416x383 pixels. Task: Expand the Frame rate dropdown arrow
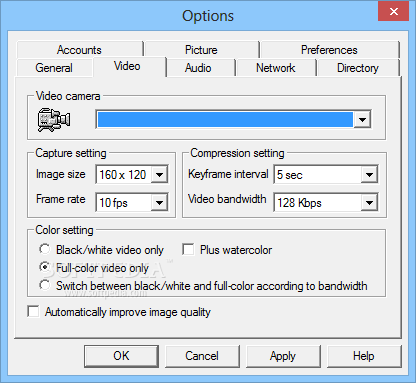[x=159, y=202]
